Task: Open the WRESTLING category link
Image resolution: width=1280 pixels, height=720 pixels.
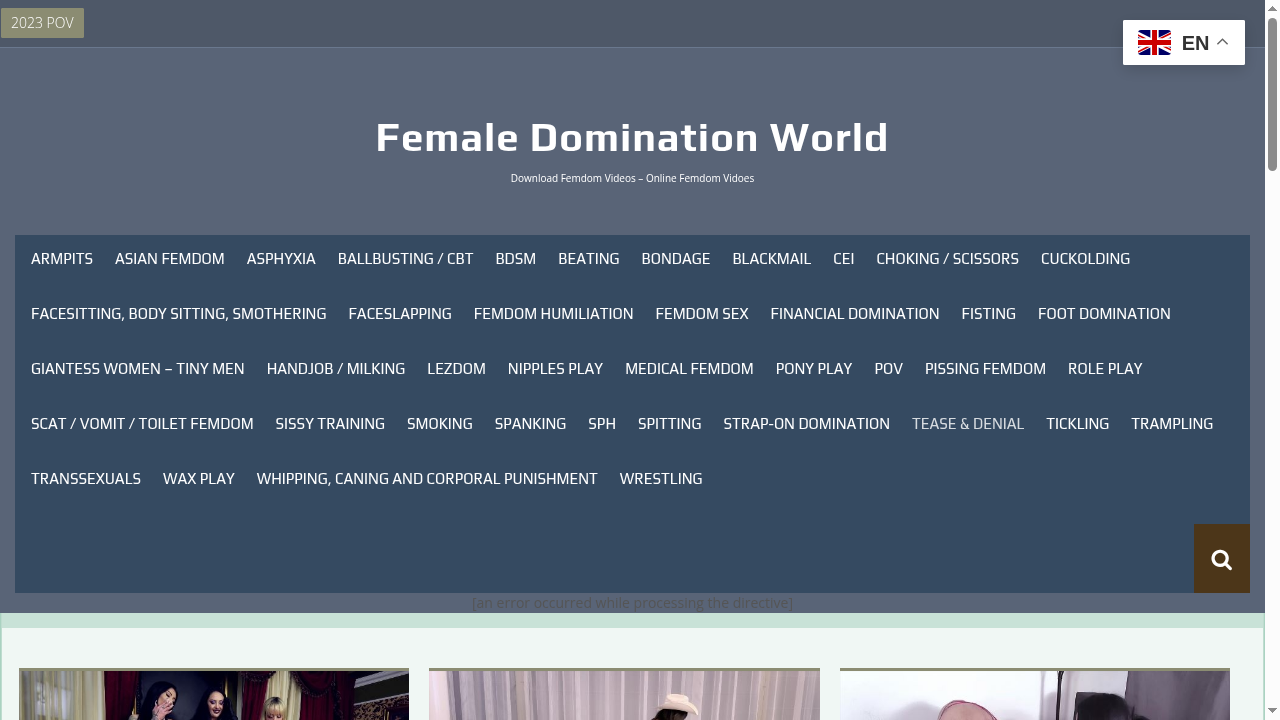Action: pyautogui.click(x=660, y=478)
